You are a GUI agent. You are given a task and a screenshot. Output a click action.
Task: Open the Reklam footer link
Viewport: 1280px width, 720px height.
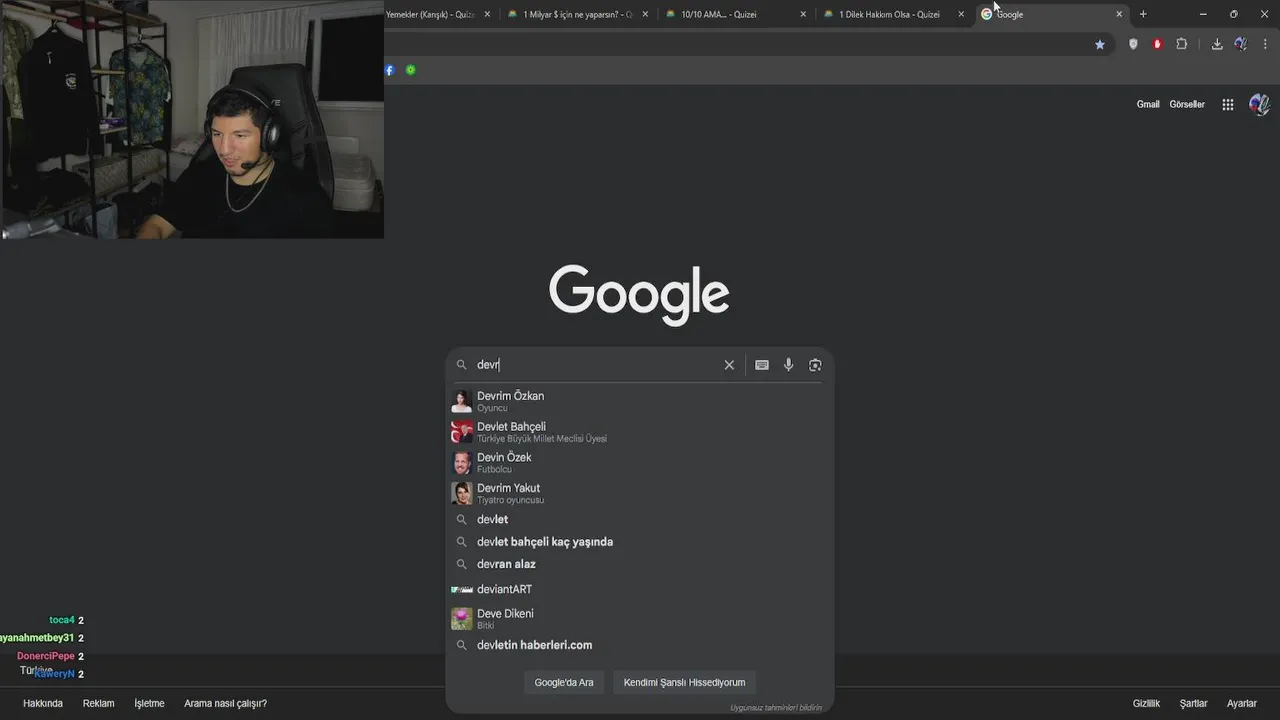pos(98,703)
